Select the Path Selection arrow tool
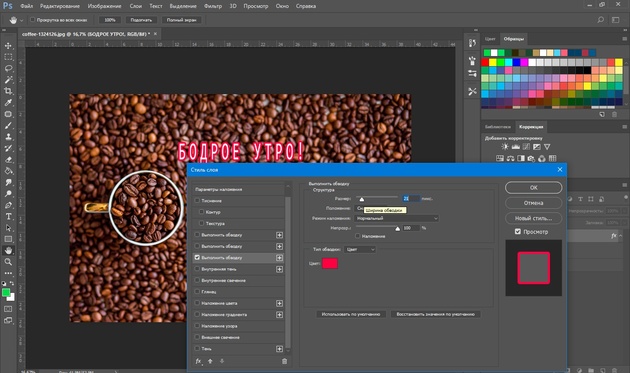The height and width of the screenshot is (373, 630). (x=8, y=227)
